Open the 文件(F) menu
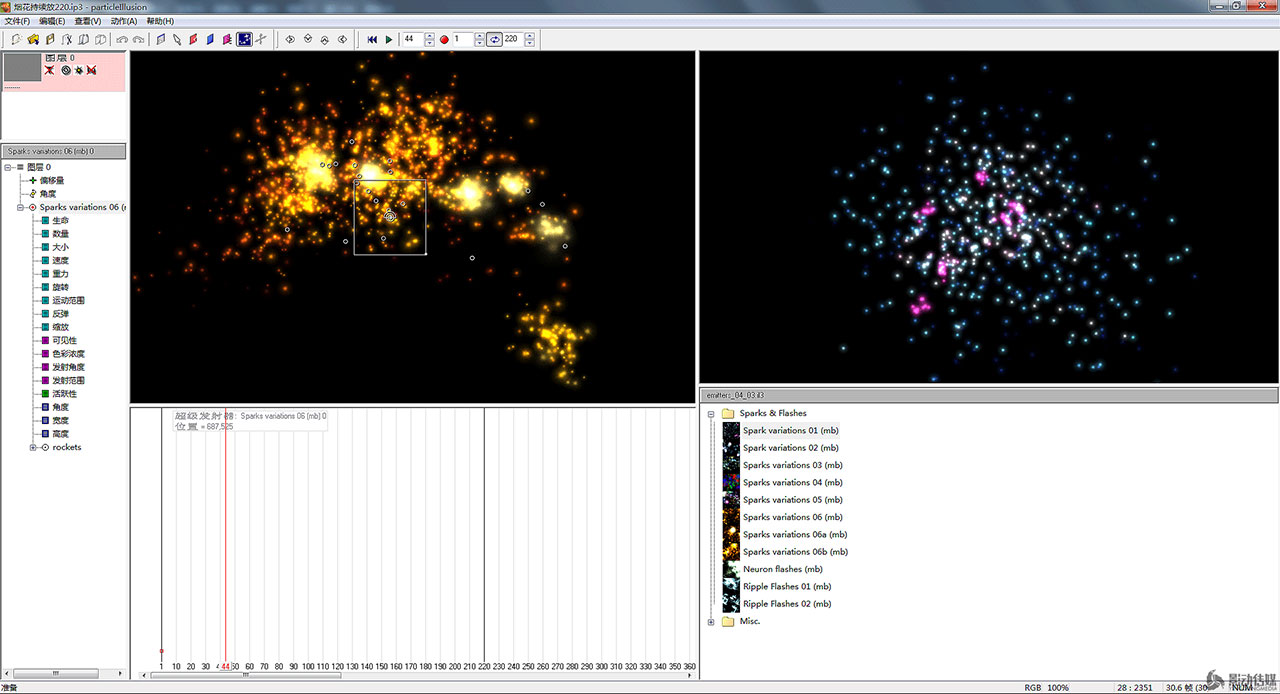This screenshot has height=694, width=1280. 17,21
